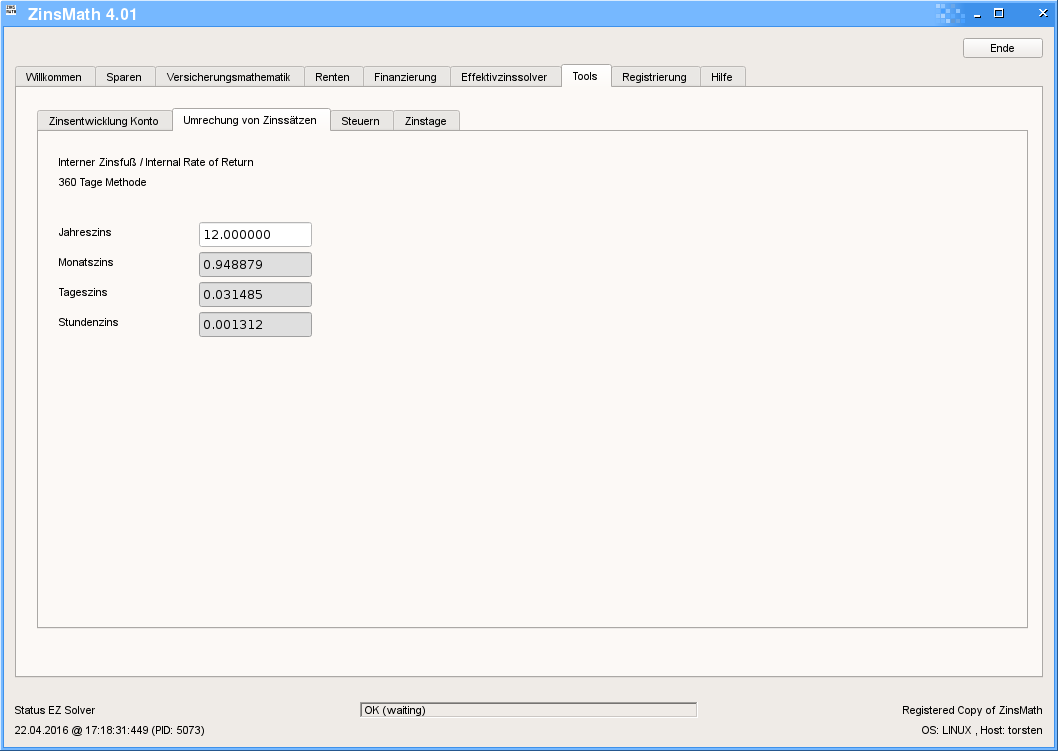Click the OK (waiting) status bar field
The height and width of the screenshot is (751, 1058).
(528, 710)
